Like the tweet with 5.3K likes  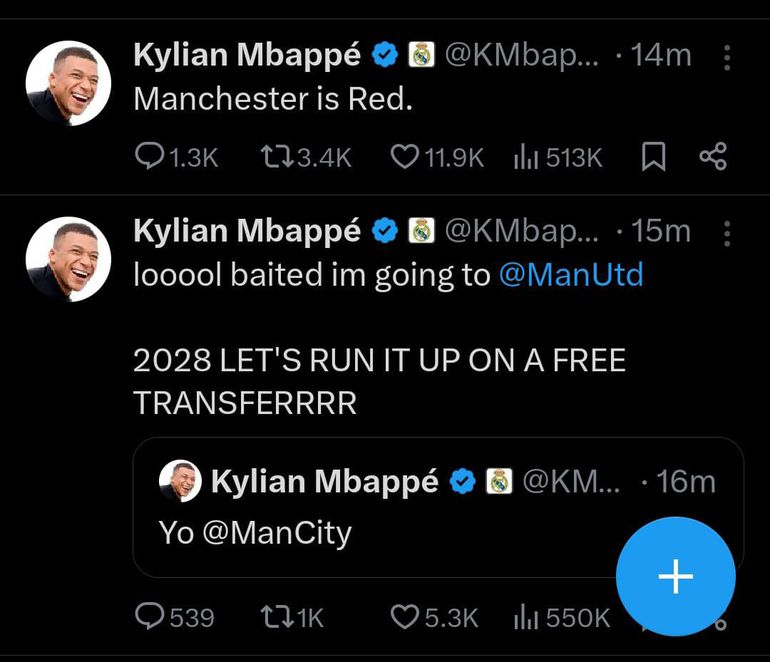pyautogui.click(x=404, y=617)
